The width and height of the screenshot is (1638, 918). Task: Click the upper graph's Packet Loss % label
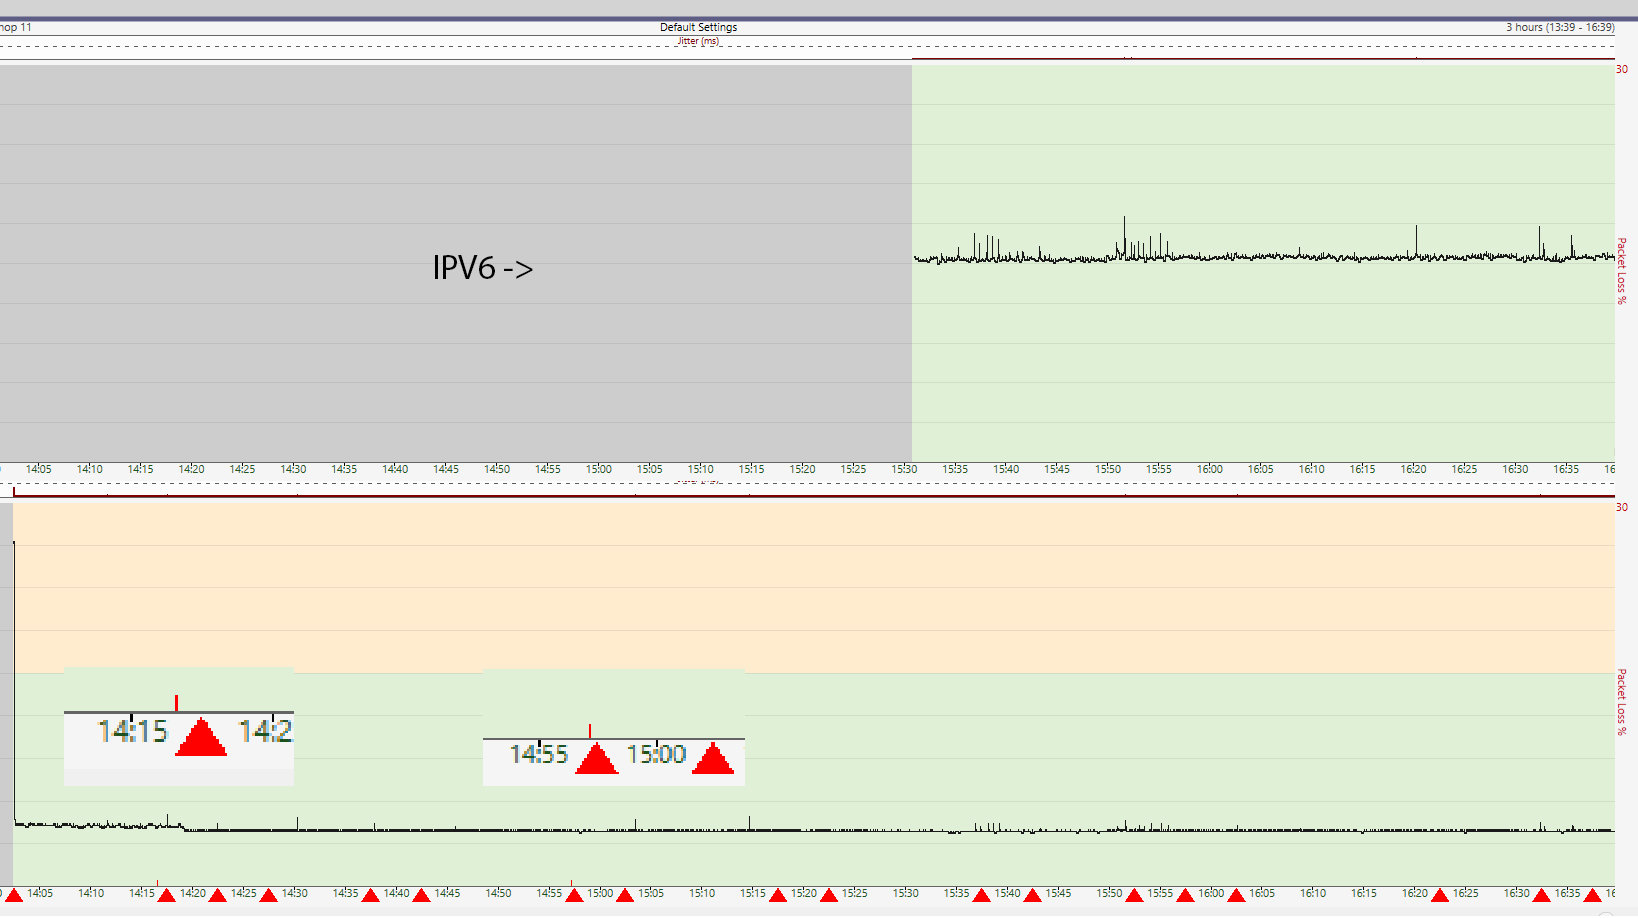(x=1621, y=271)
